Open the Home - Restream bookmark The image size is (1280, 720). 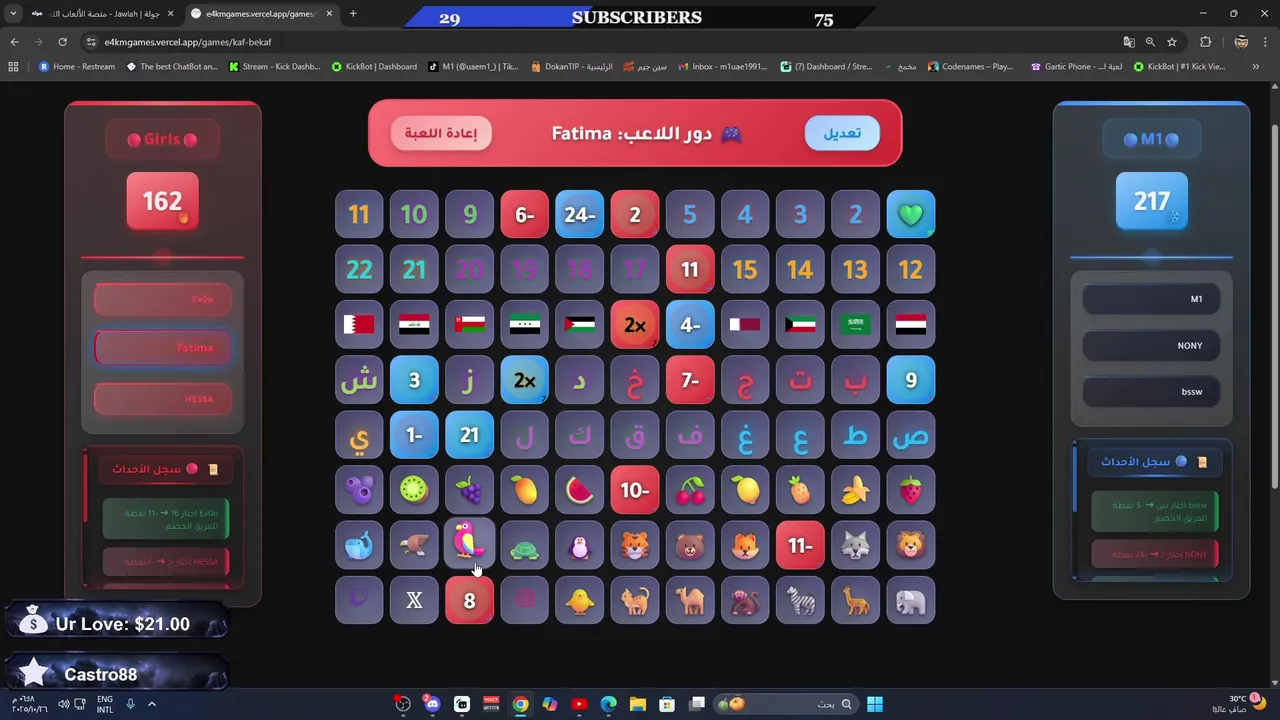click(77, 67)
